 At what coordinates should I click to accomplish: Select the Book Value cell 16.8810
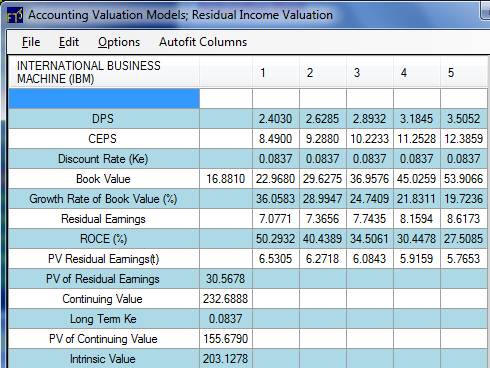coord(226,179)
